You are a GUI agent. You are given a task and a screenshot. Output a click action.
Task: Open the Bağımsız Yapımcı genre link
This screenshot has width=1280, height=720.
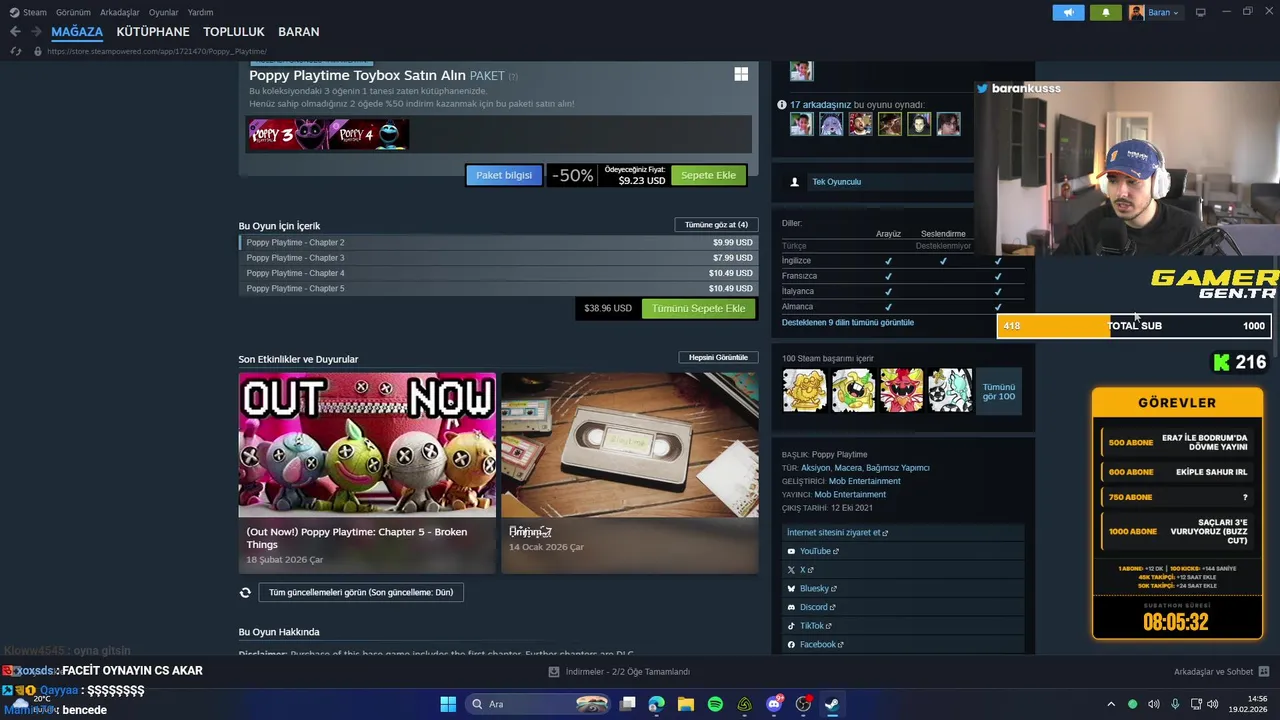click(x=898, y=468)
